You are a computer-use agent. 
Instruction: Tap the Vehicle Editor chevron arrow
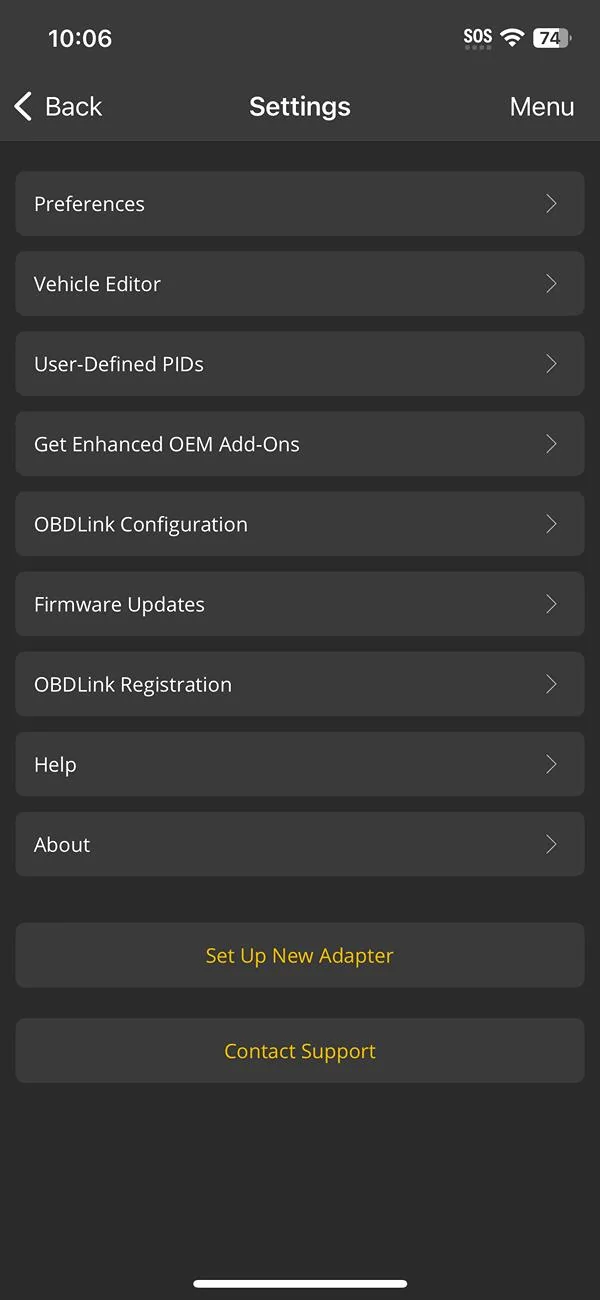[551, 284]
